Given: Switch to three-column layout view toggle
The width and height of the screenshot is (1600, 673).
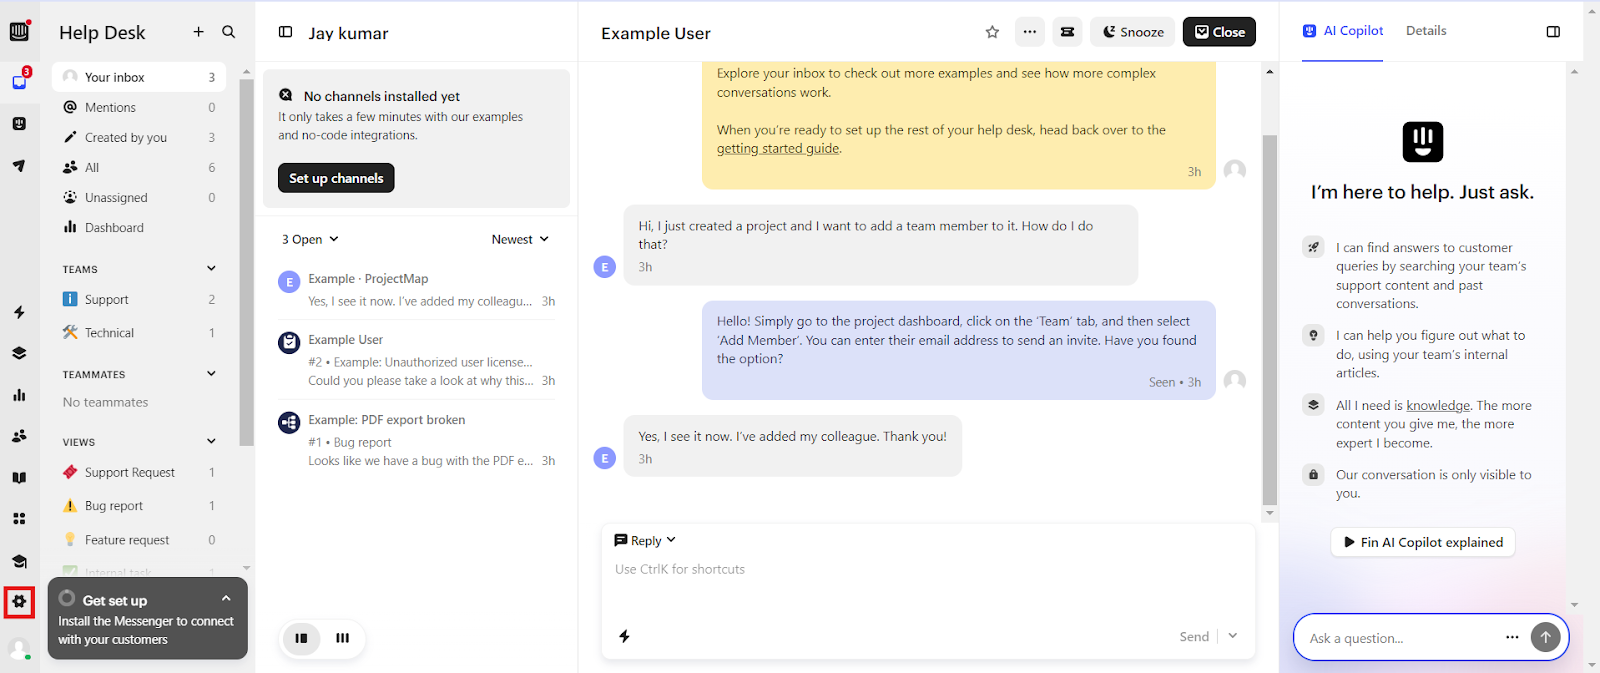Looking at the screenshot, I should click(x=343, y=638).
